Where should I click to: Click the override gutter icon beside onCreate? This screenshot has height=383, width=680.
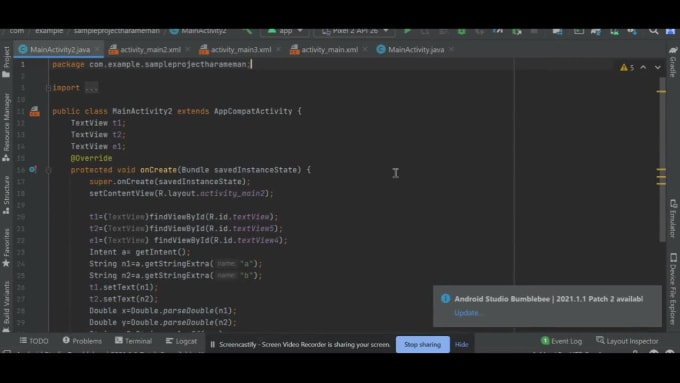tap(33, 170)
